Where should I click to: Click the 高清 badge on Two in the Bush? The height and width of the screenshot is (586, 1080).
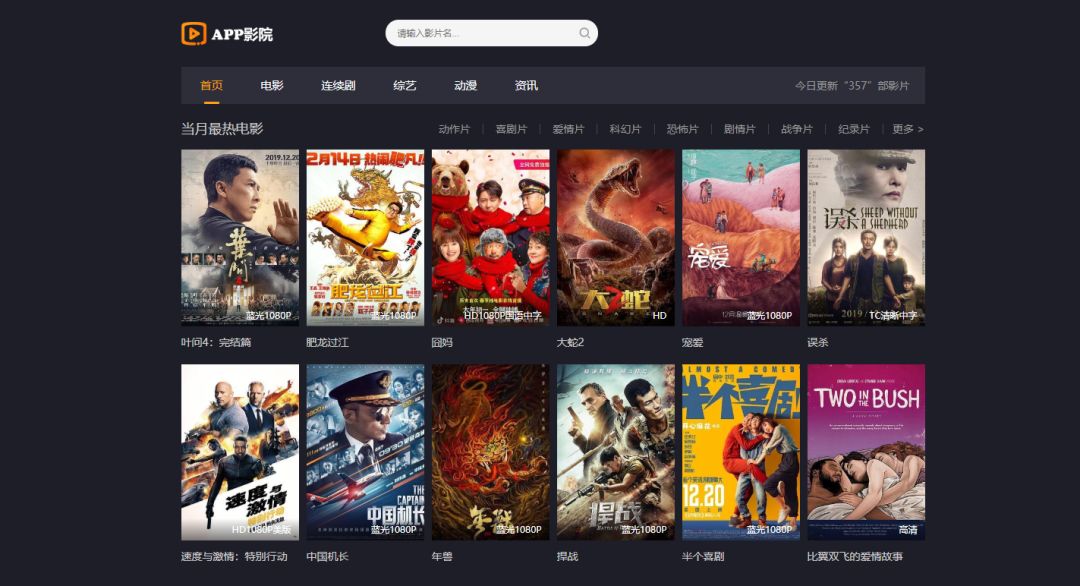pyautogui.click(x=908, y=530)
